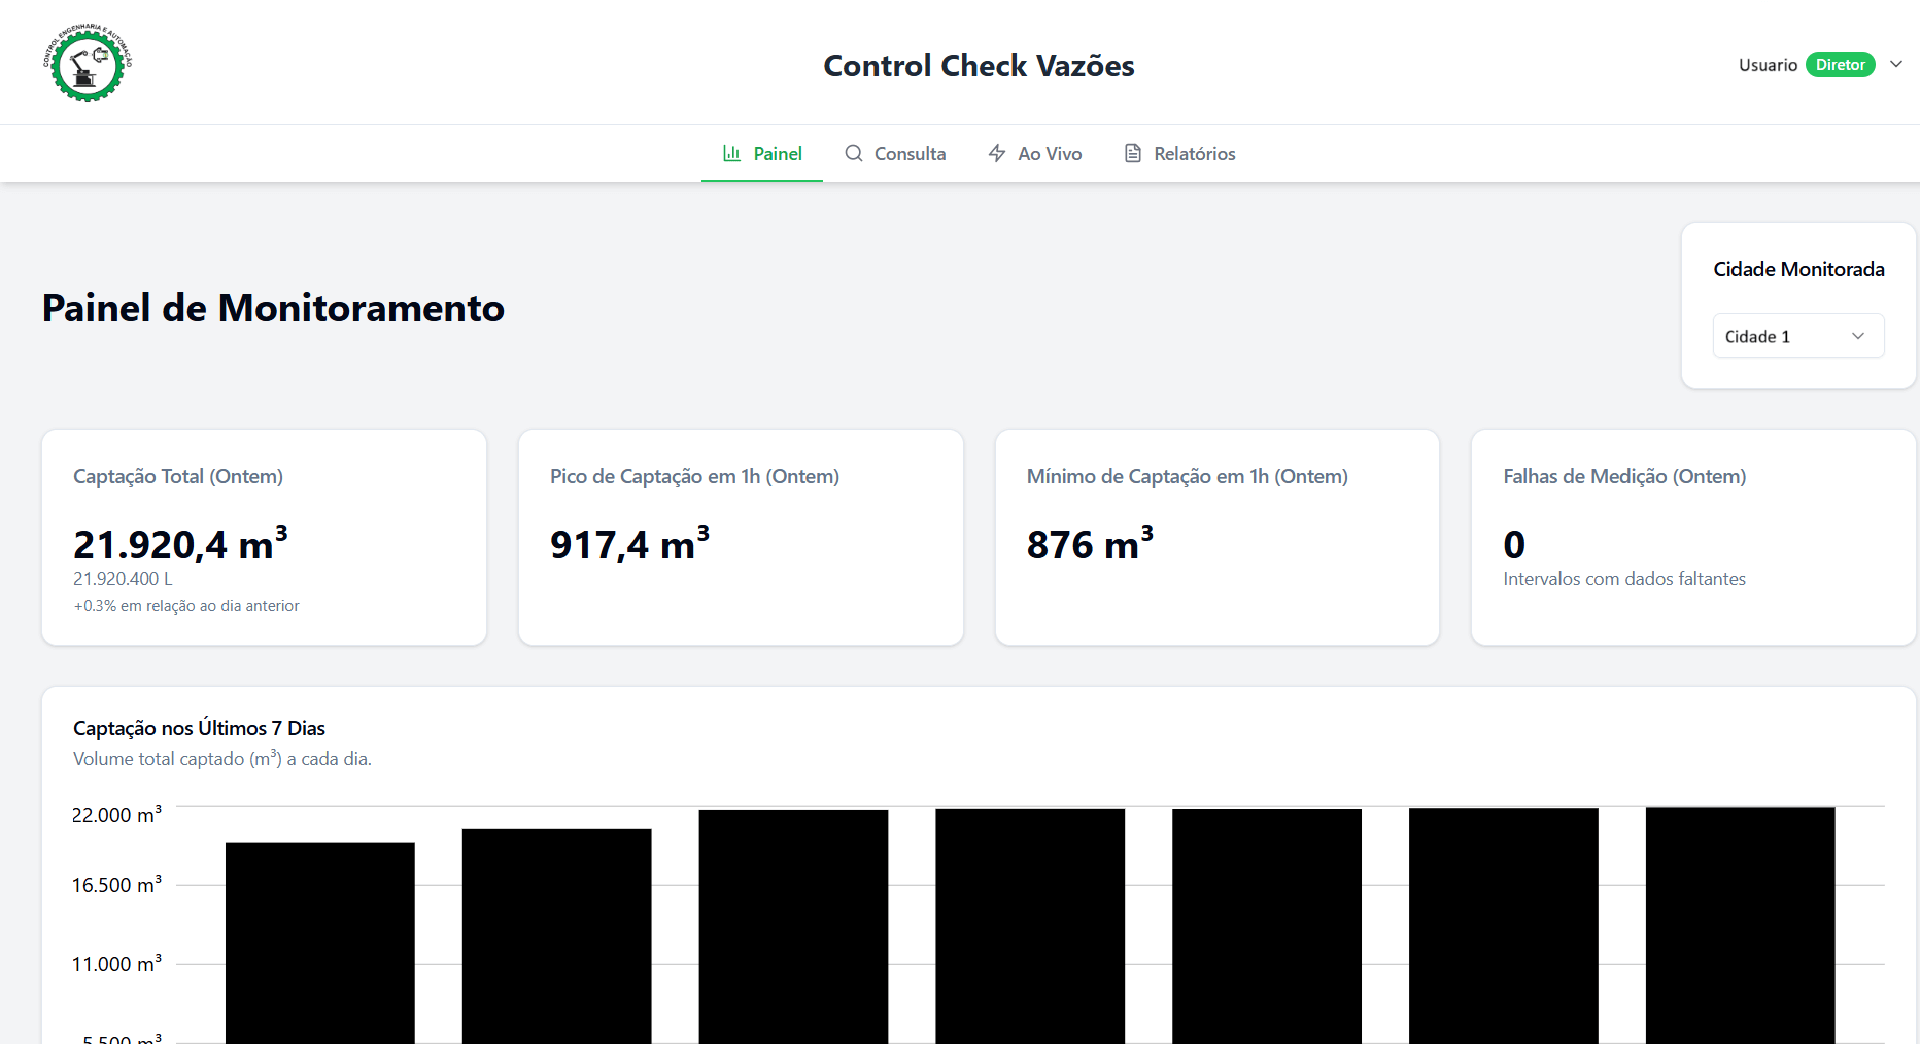Click the green Diretor badge

(x=1841, y=65)
